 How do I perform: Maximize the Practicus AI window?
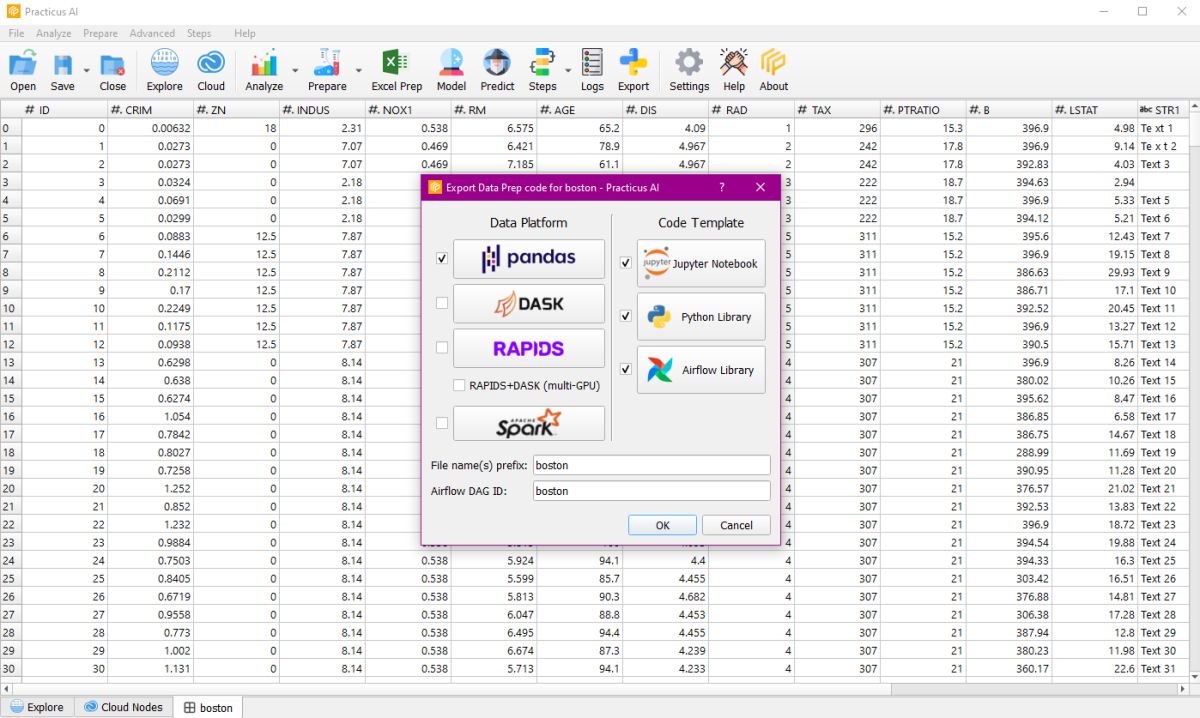point(1142,11)
